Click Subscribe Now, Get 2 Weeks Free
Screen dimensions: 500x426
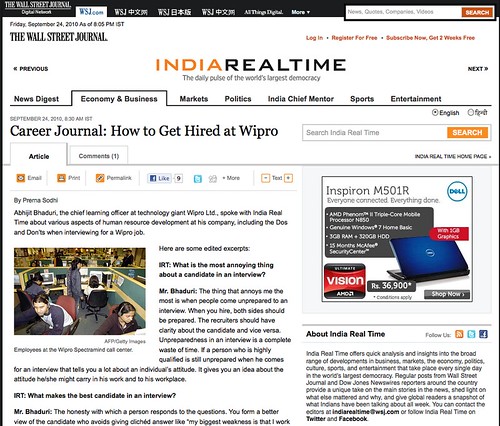pos(430,38)
